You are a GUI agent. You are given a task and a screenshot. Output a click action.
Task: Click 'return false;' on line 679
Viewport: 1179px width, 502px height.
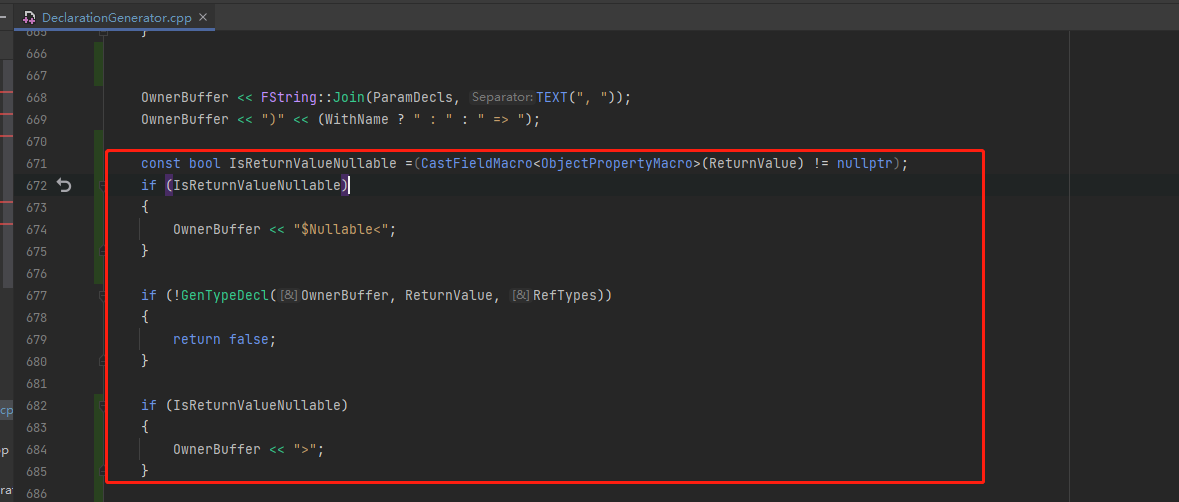225,340
